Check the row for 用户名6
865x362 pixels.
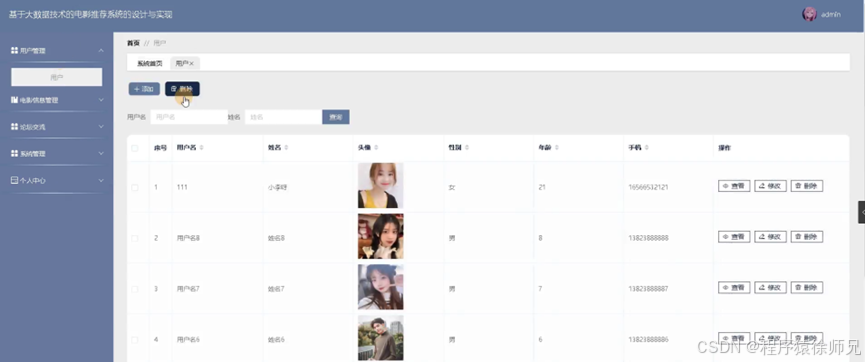[x=135, y=339]
